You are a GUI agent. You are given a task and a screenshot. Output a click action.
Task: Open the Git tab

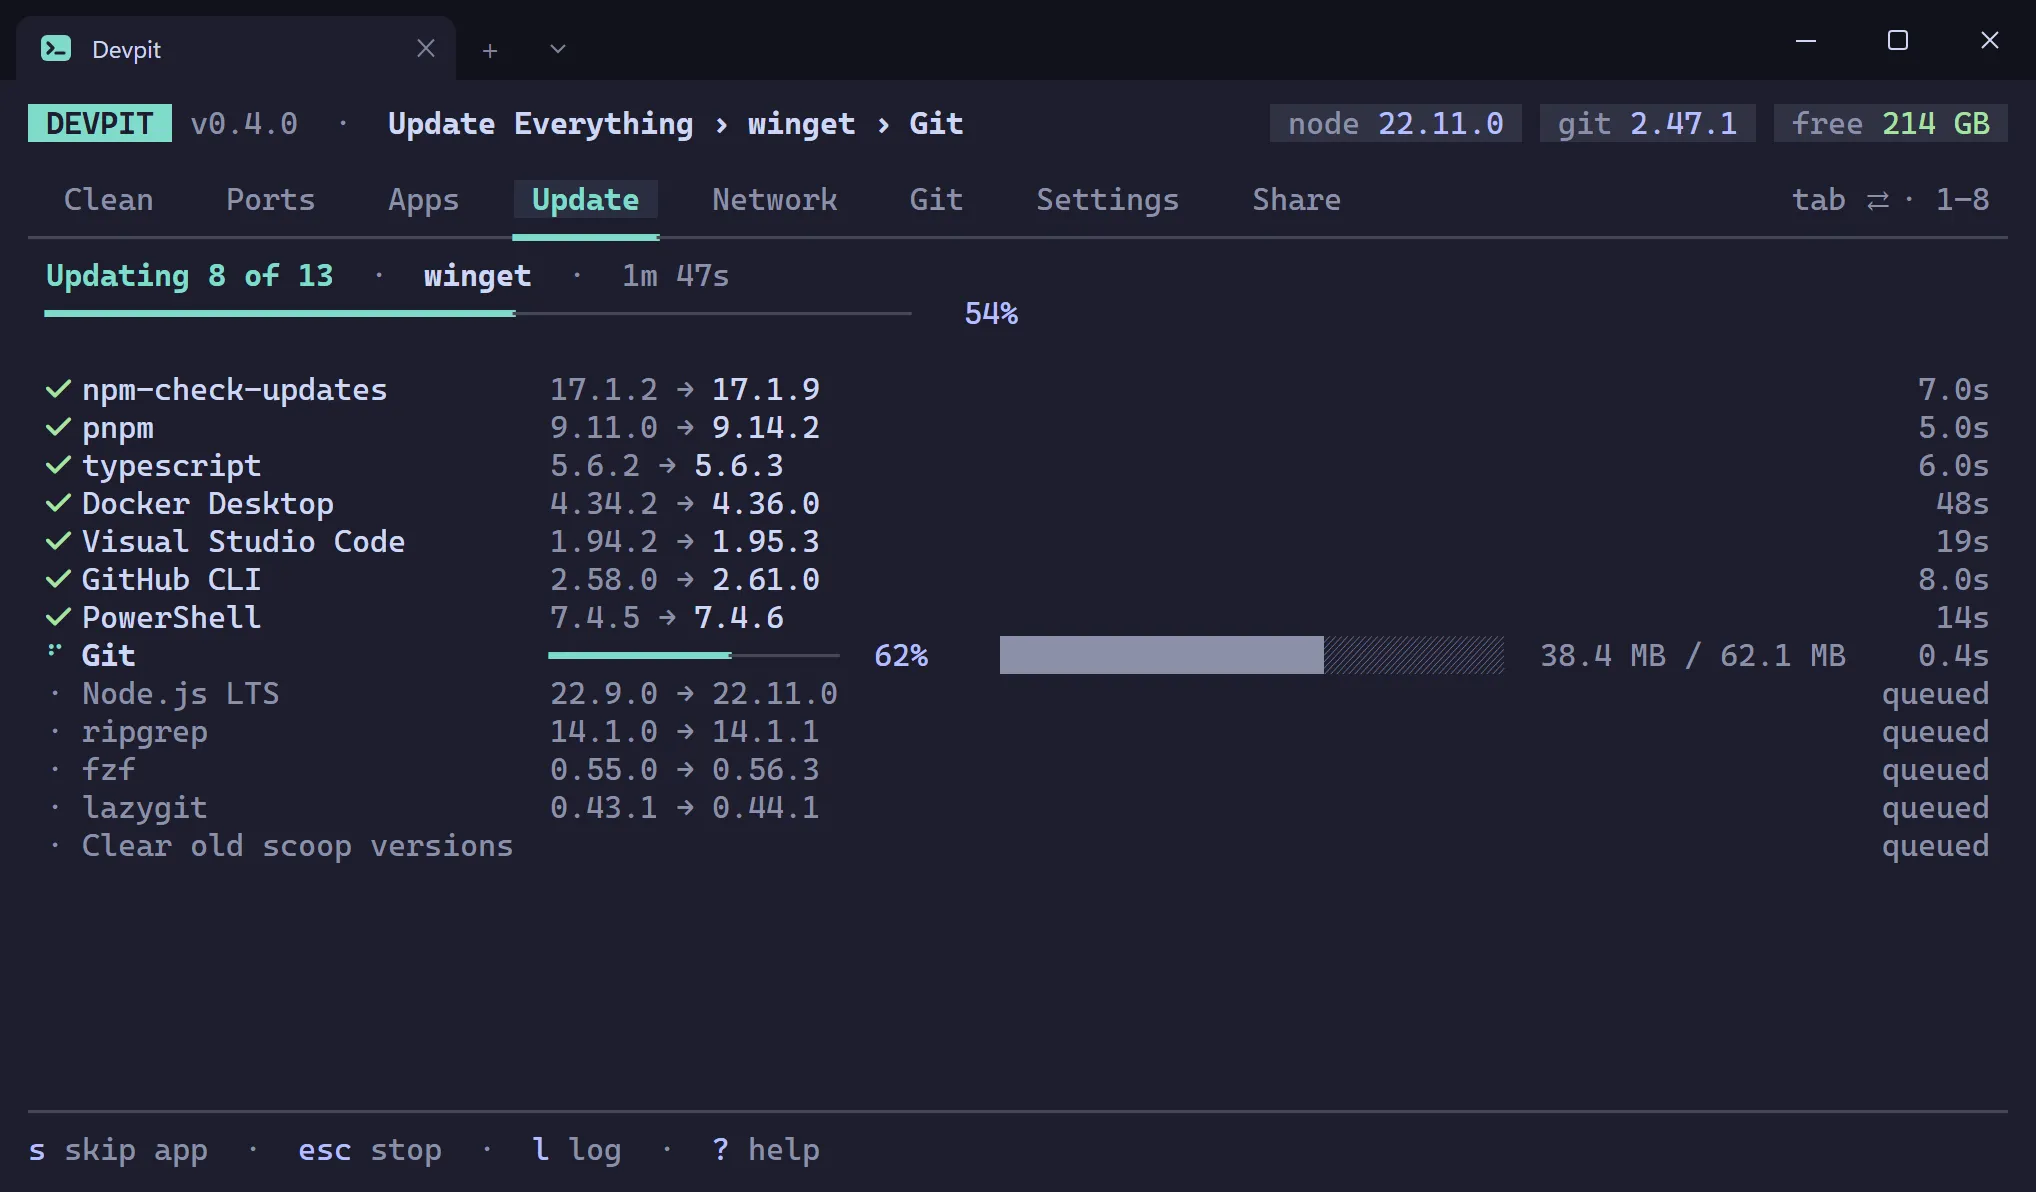[936, 200]
